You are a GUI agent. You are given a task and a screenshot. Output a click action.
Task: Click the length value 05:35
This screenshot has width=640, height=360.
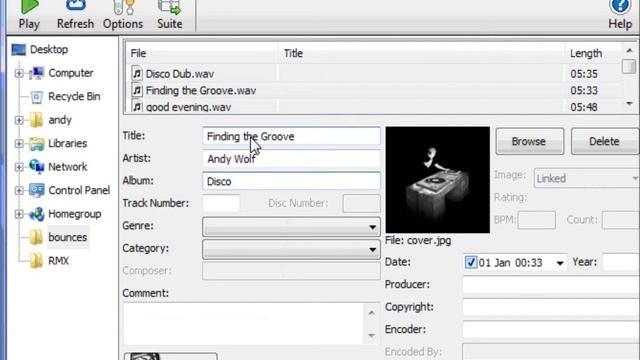tap(584, 74)
